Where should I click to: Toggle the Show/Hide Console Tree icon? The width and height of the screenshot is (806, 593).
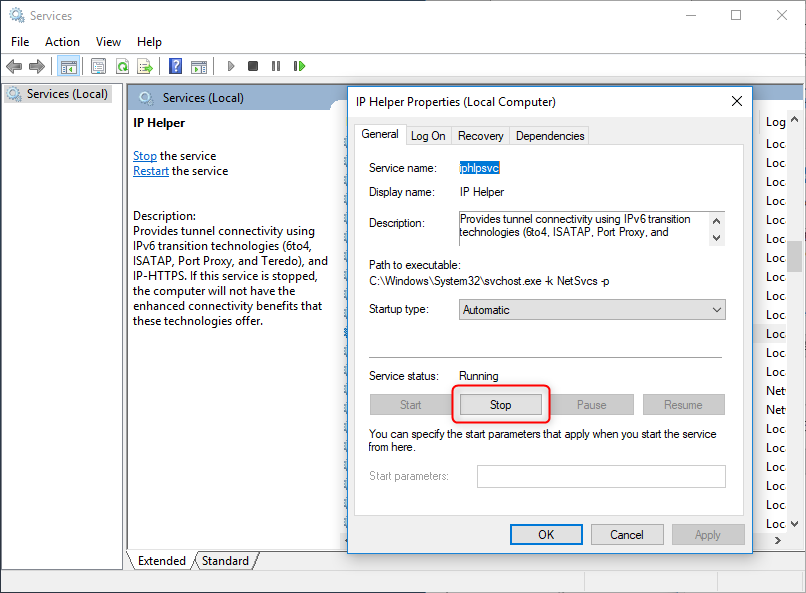69,67
